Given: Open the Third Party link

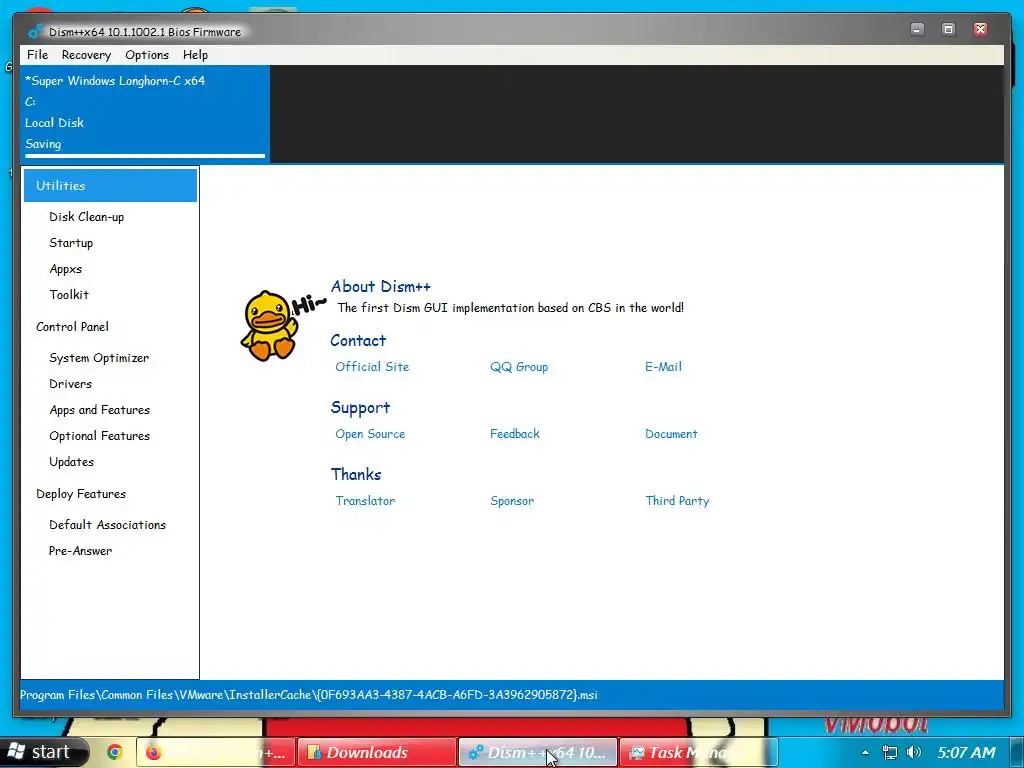Looking at the screenshot, I should 677,501.
